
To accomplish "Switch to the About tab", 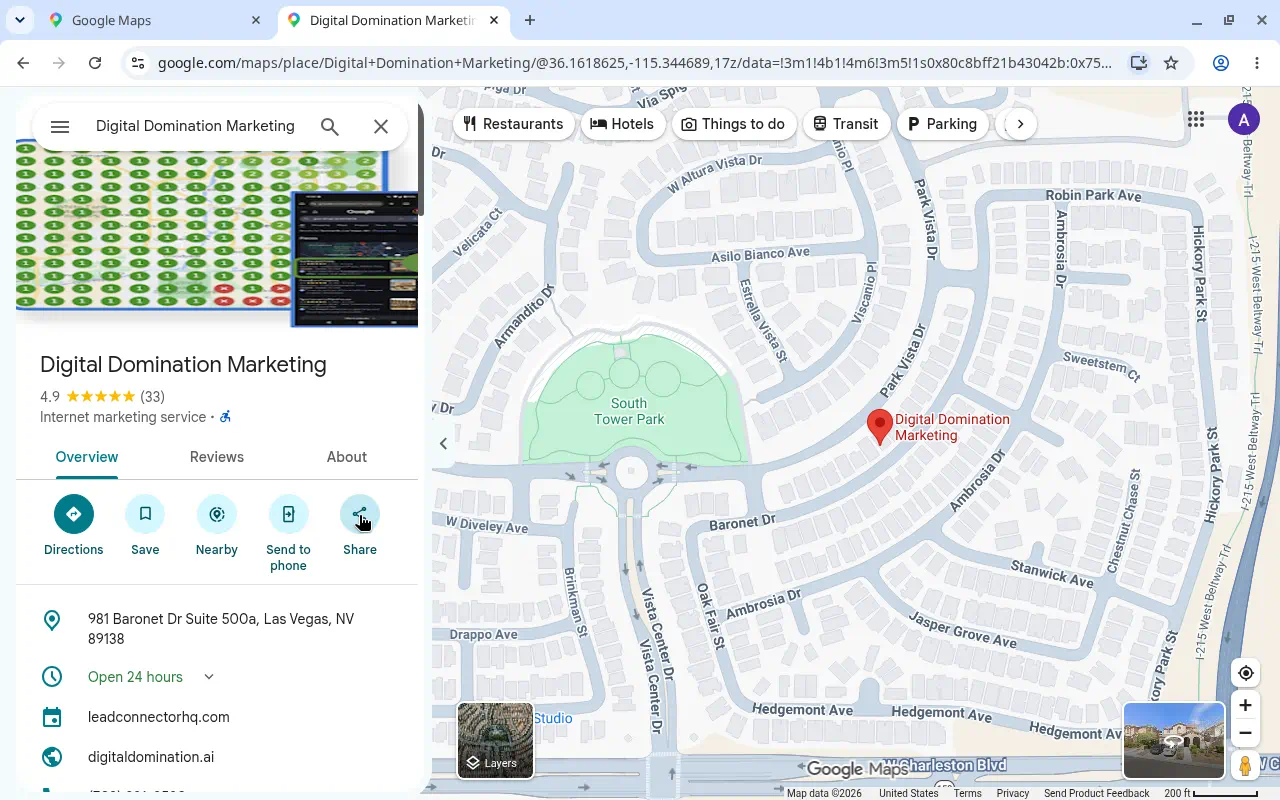I will [347, 457].
